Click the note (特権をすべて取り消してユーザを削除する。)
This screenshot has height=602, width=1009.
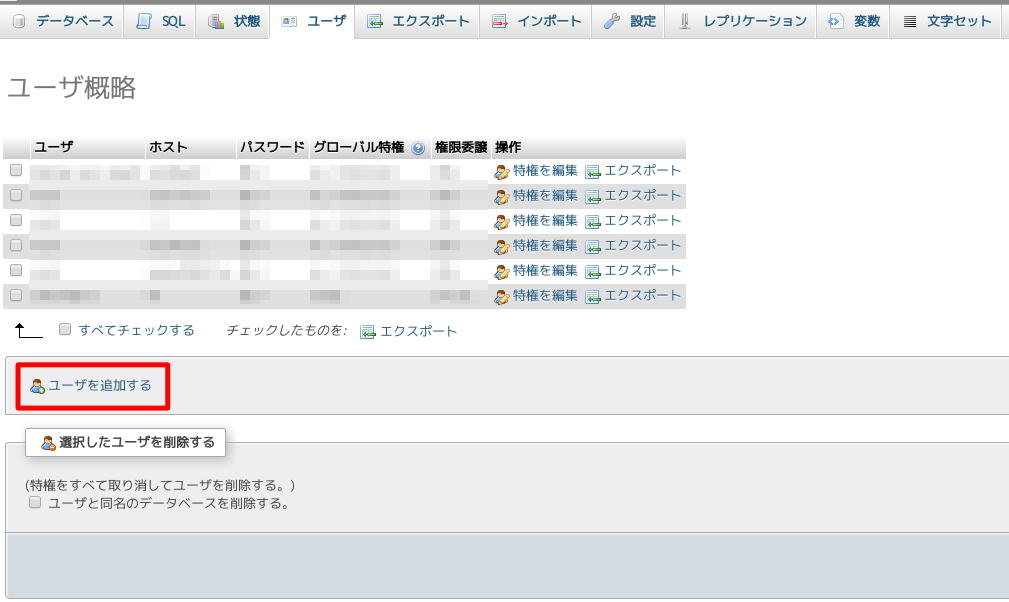pos(160,485)
